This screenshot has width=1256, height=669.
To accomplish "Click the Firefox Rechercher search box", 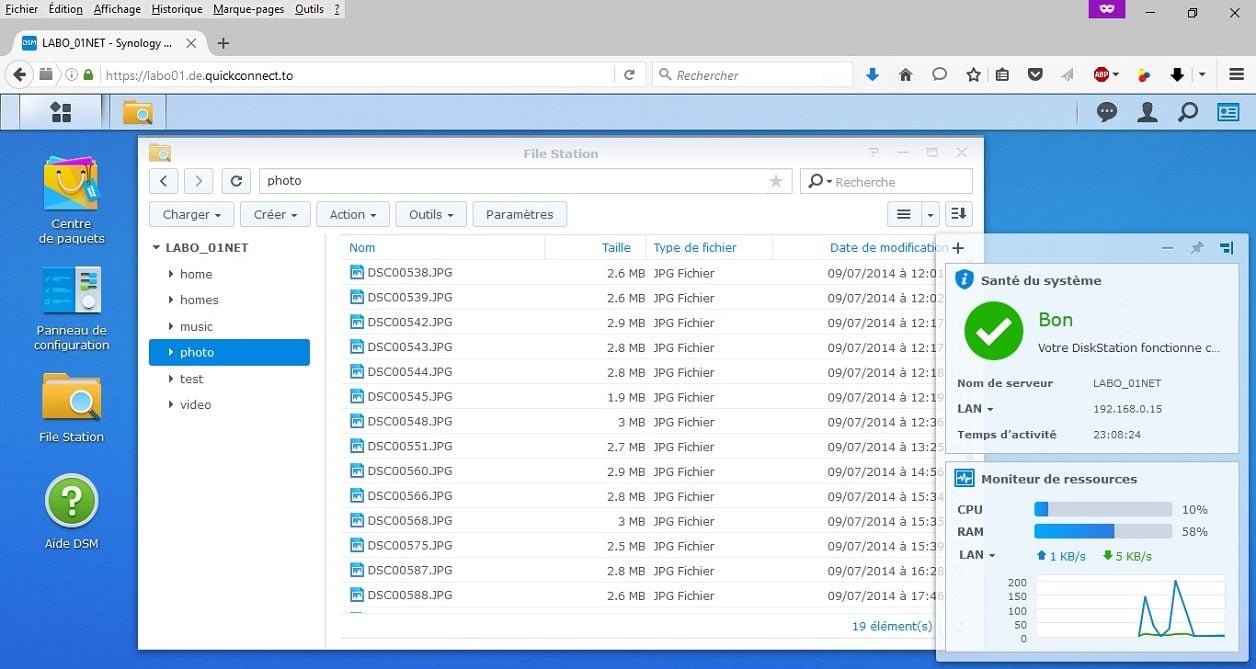I will tap(752, 75).
